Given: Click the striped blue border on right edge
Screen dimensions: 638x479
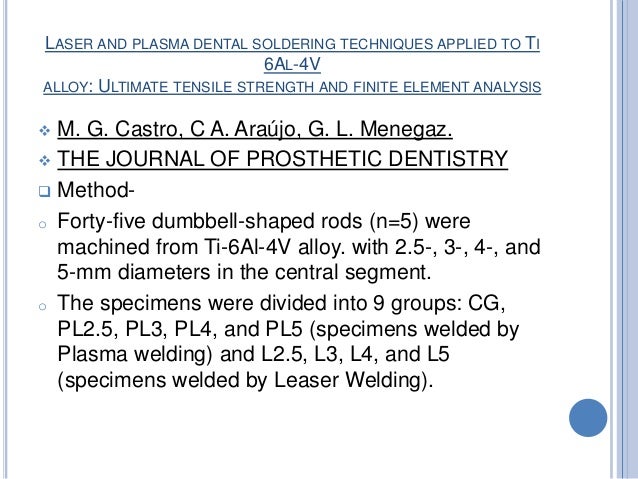Looking at the screenshot, I should (624, 239).
